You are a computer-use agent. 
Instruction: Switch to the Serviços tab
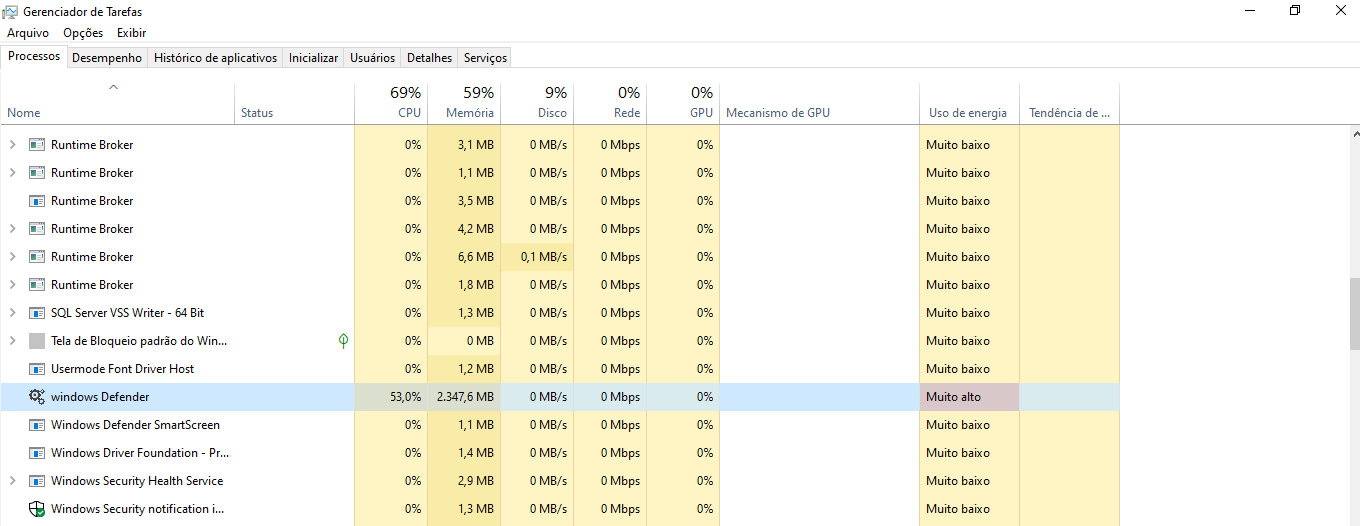coord(485,58)
